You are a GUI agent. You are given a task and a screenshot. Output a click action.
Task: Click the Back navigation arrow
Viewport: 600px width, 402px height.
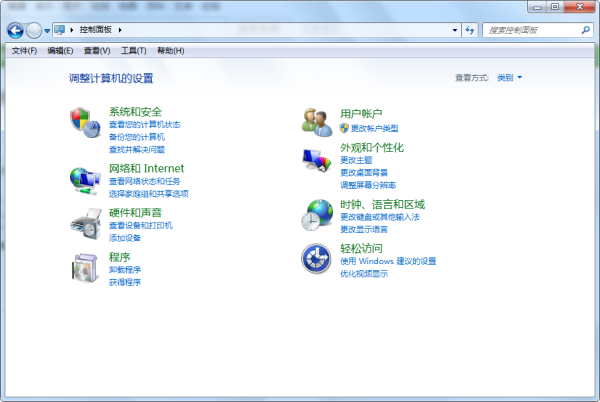(15, 30)
